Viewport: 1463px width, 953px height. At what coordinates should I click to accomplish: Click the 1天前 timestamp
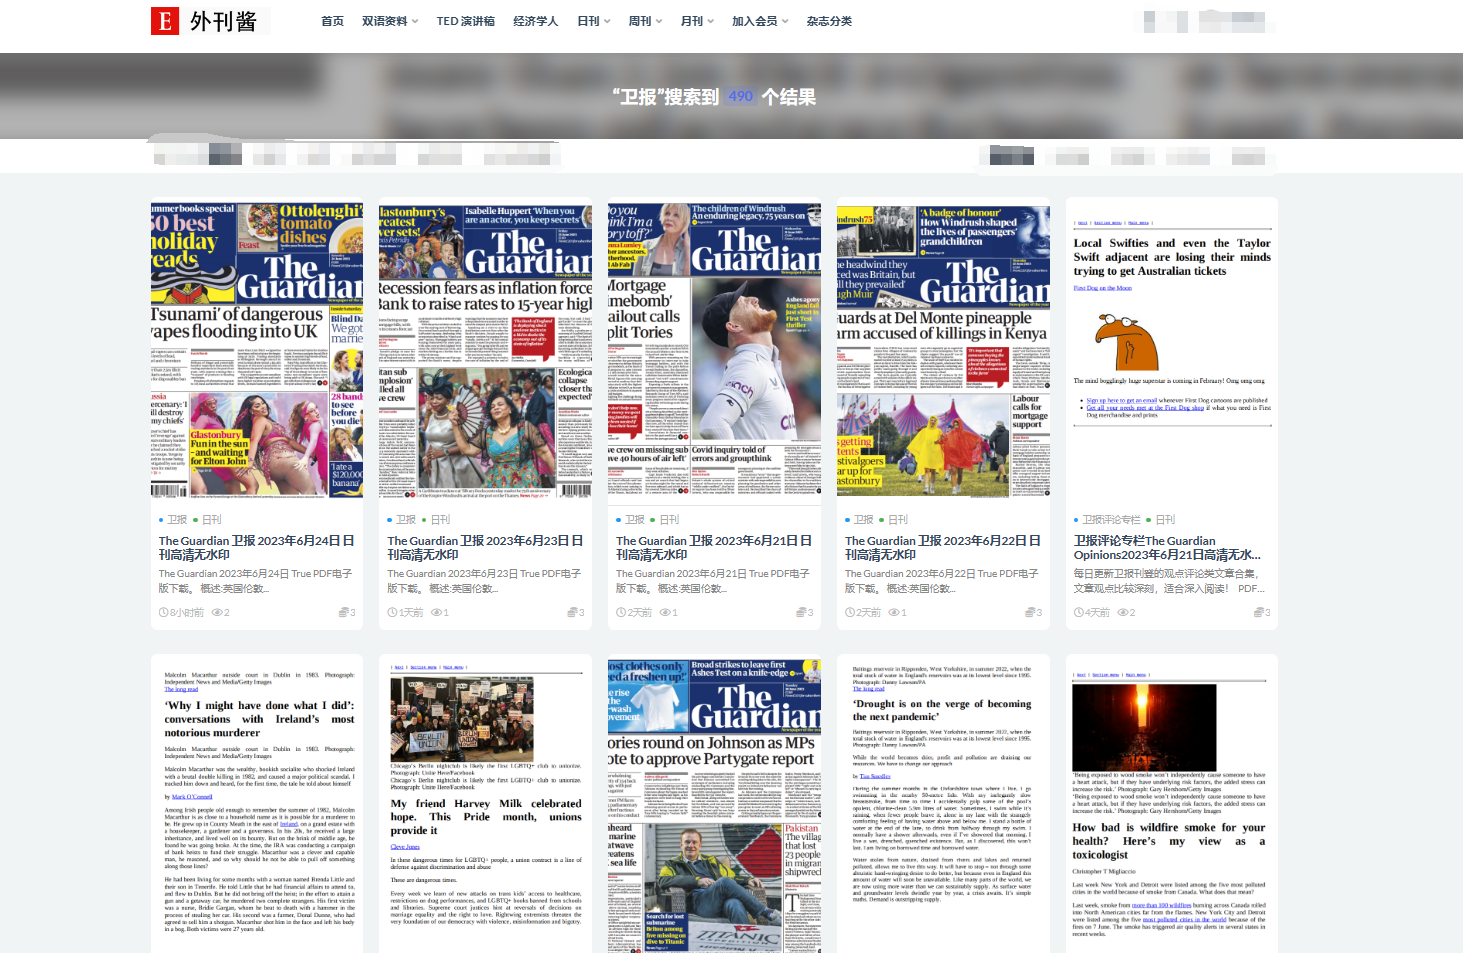pos(411,612)
